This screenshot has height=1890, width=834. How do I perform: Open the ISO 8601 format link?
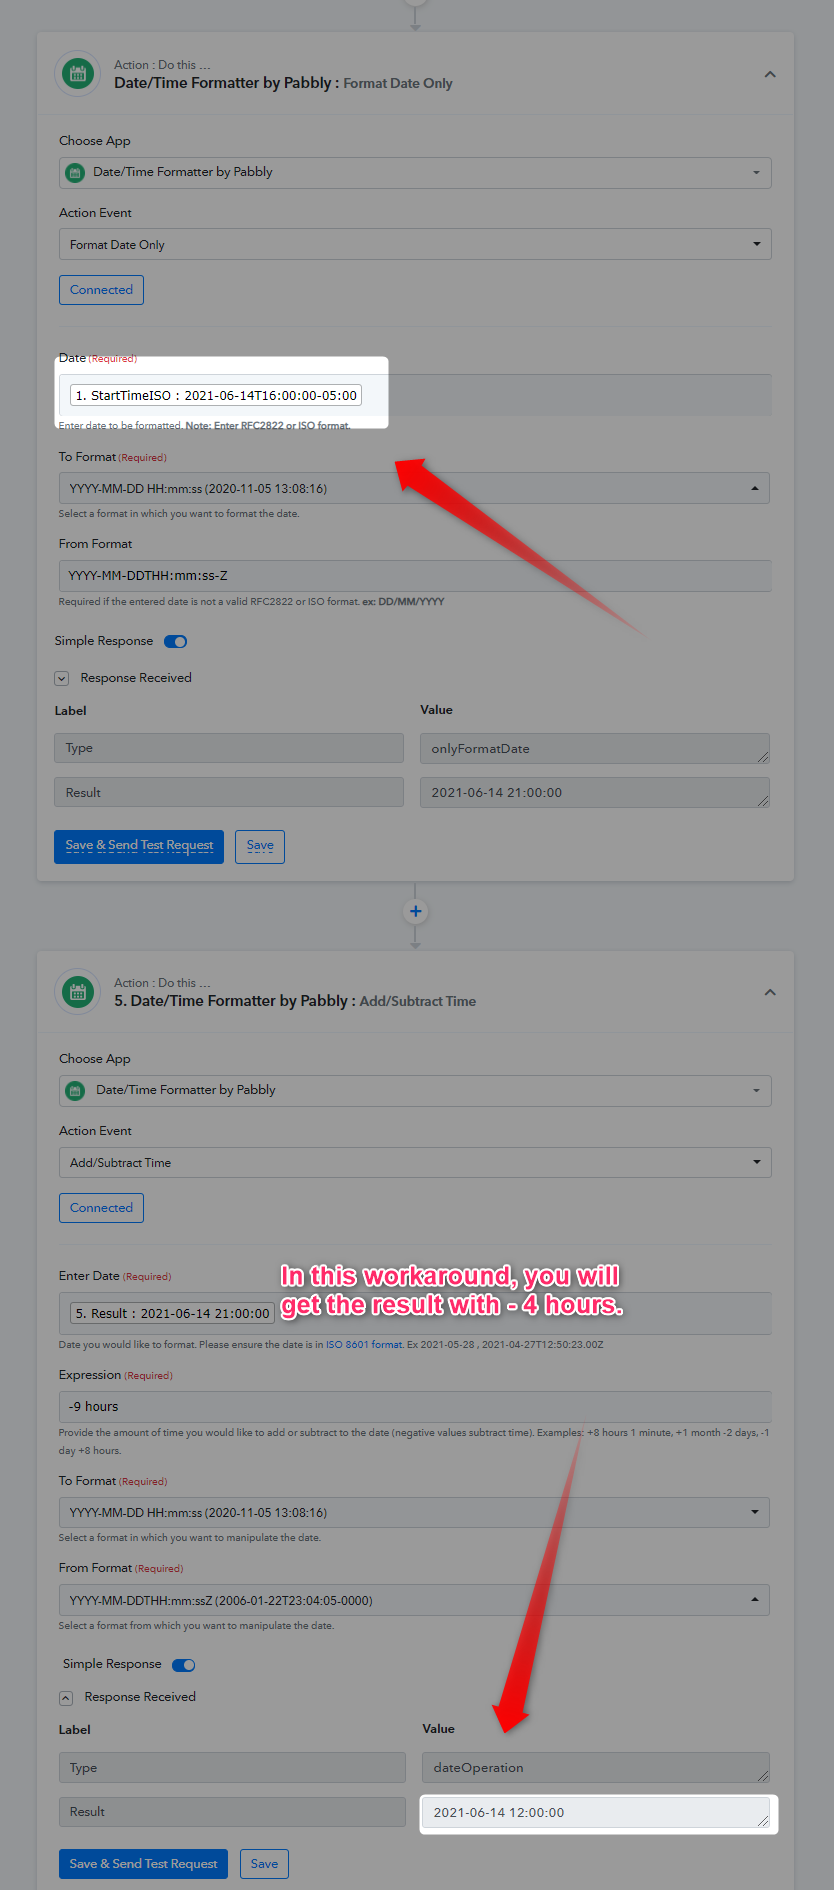[x=364, y=1345]
